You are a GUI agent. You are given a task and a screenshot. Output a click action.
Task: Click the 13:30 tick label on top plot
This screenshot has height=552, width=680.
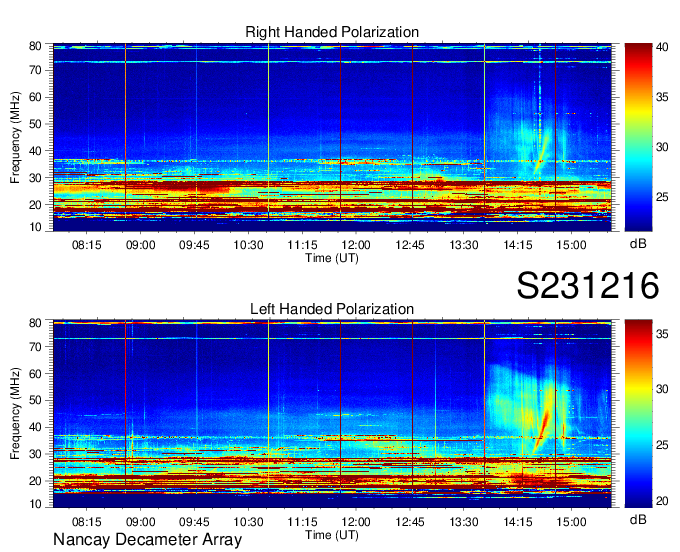click(x=464, y=245)
